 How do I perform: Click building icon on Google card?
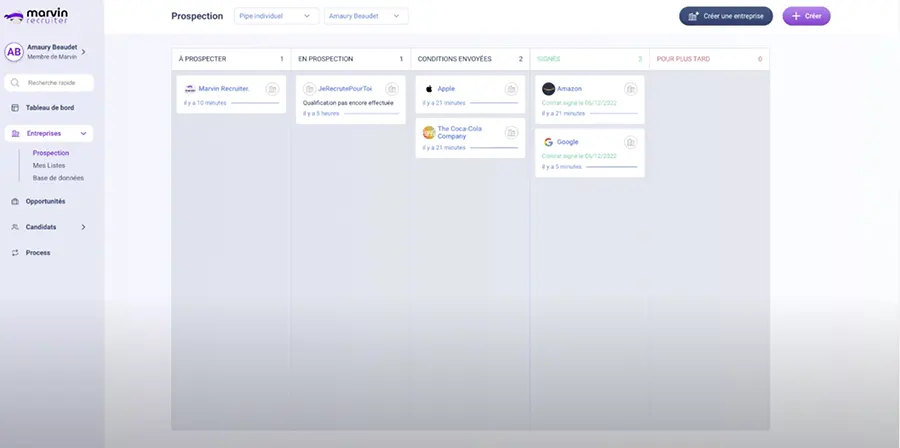coord(631,142)
